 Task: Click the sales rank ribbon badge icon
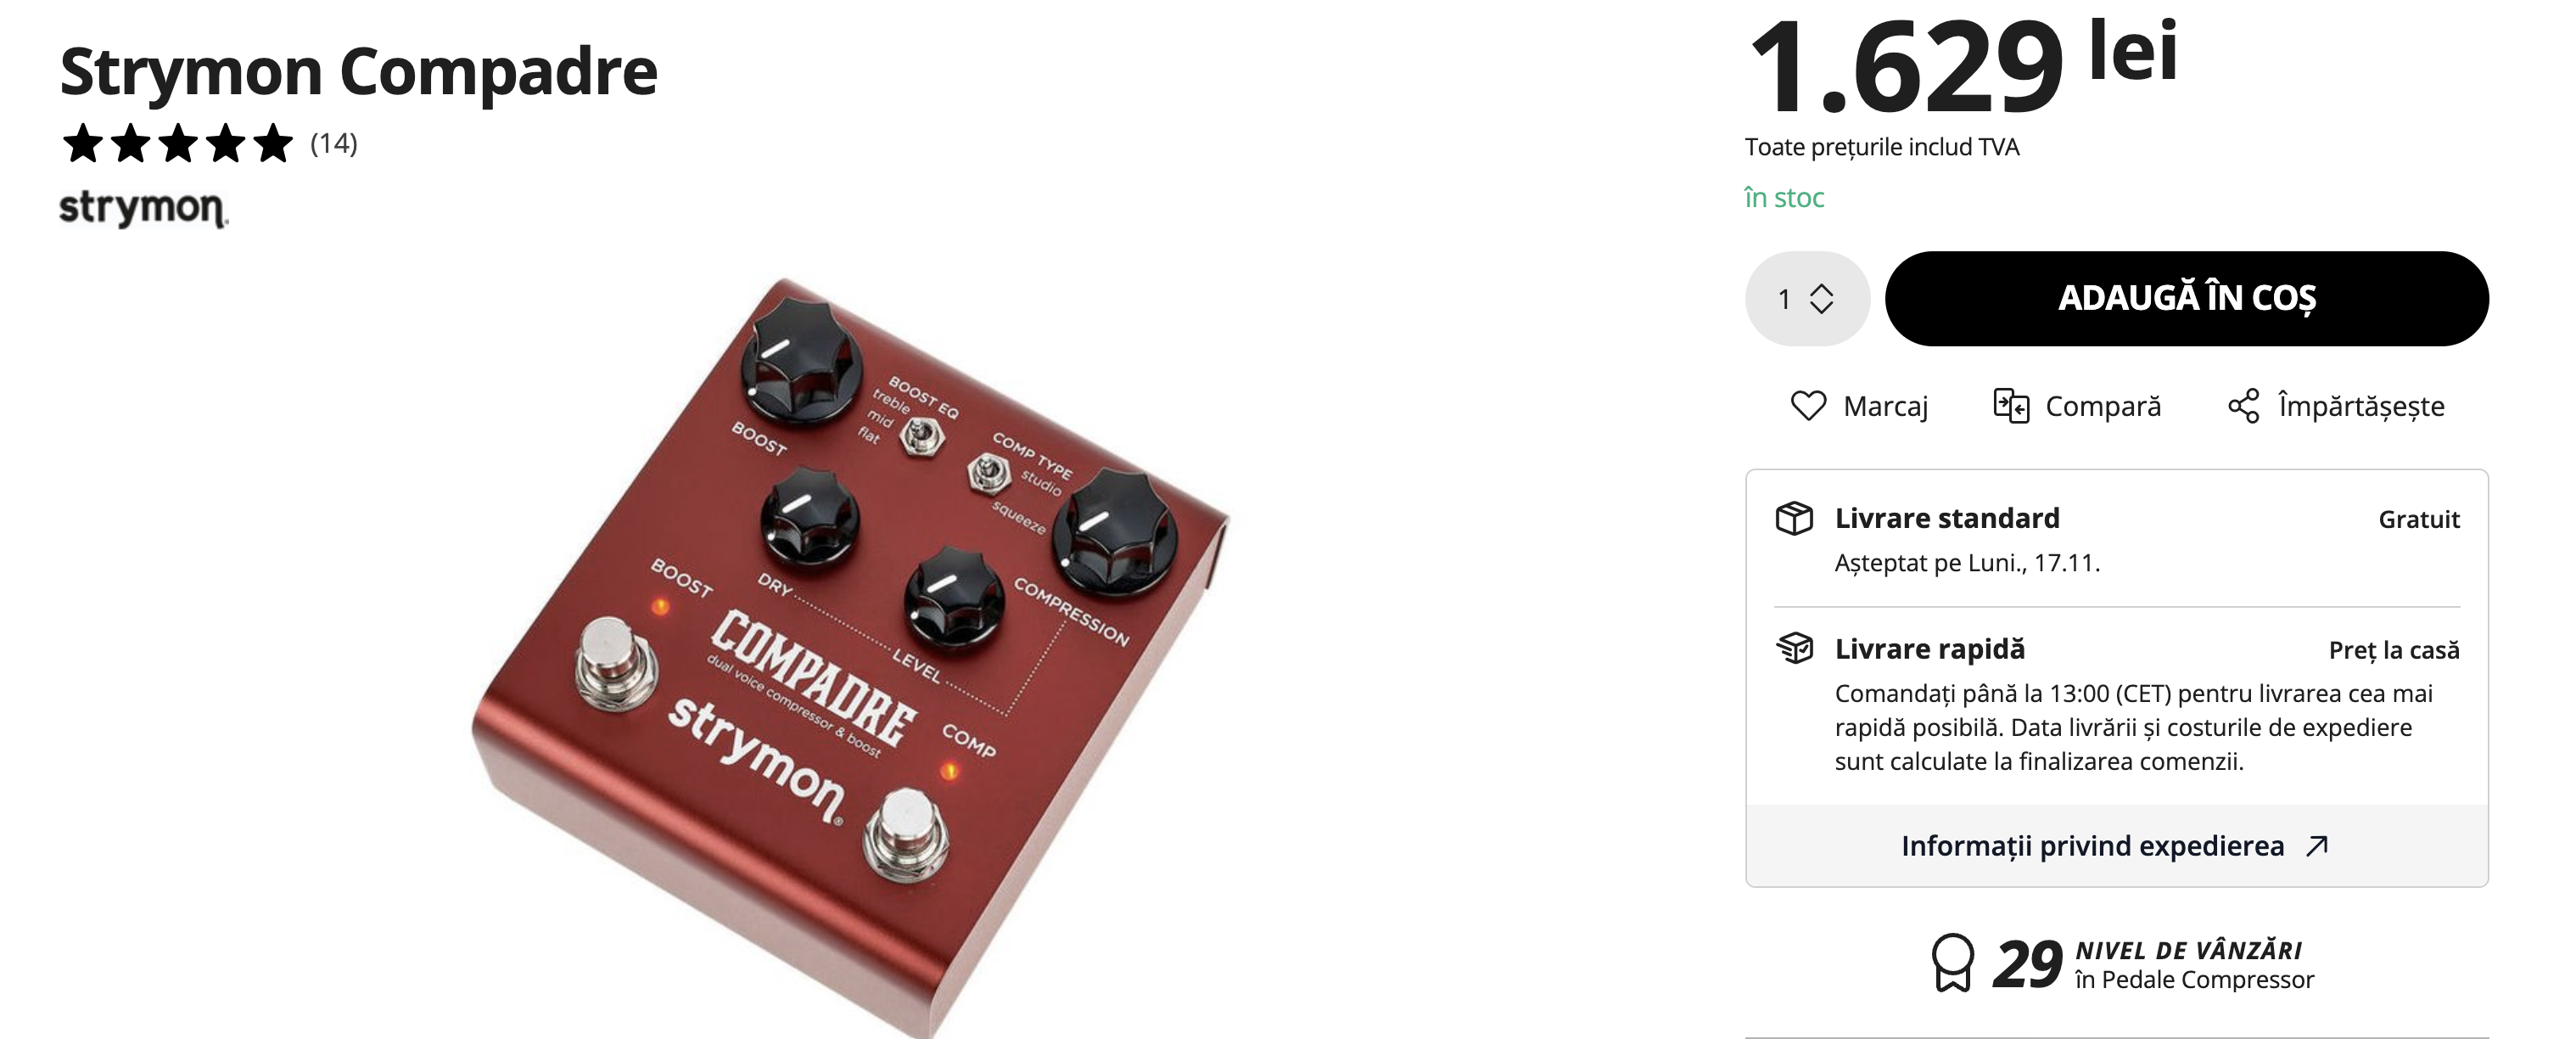1952,963
